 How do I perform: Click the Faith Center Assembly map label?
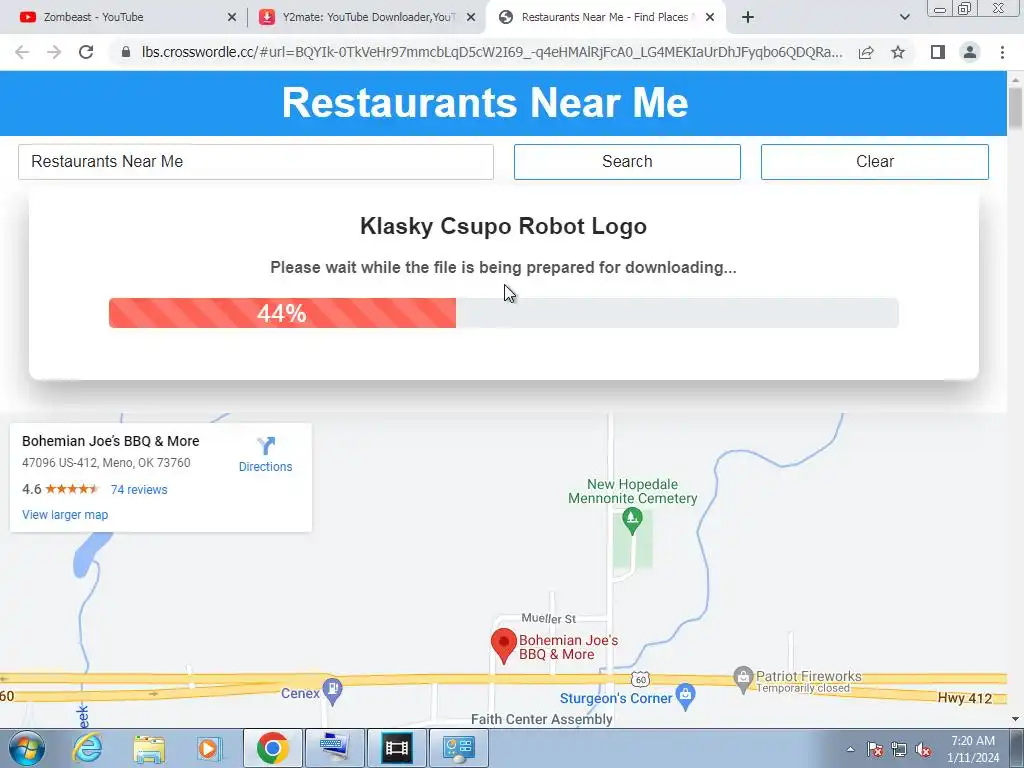pyautogui.click(x=541, y=719)
